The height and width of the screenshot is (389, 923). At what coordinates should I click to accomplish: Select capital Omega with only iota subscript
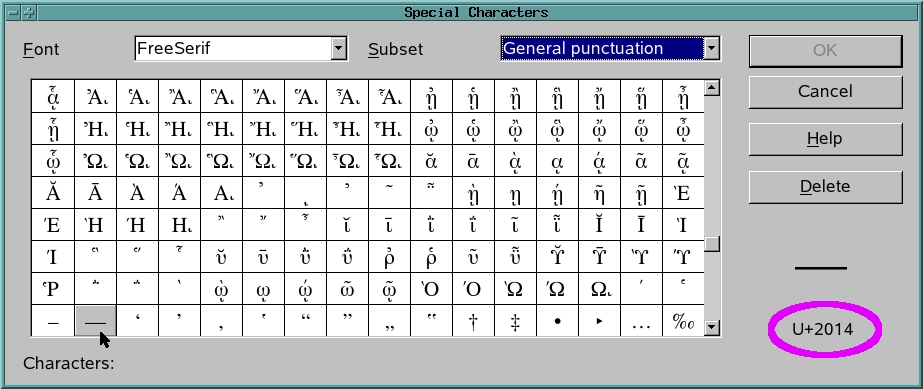coord(599,289)
